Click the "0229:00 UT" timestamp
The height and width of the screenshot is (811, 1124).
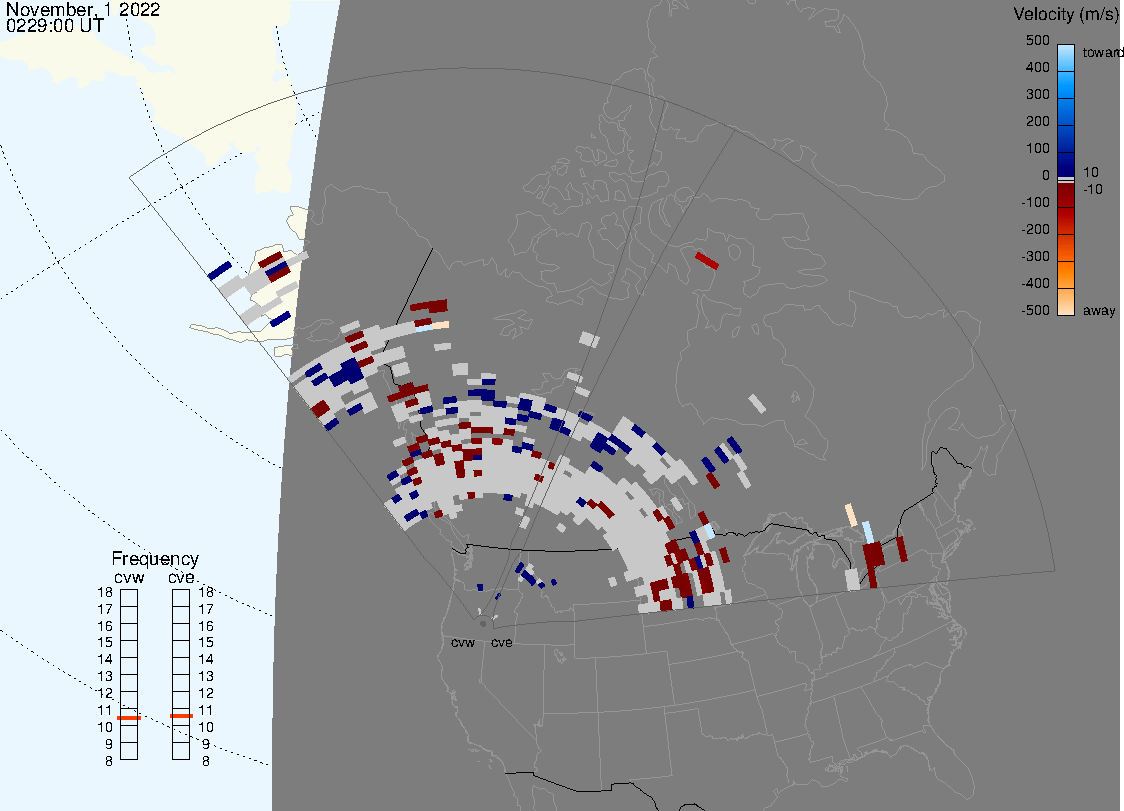[x=54, y=27]
